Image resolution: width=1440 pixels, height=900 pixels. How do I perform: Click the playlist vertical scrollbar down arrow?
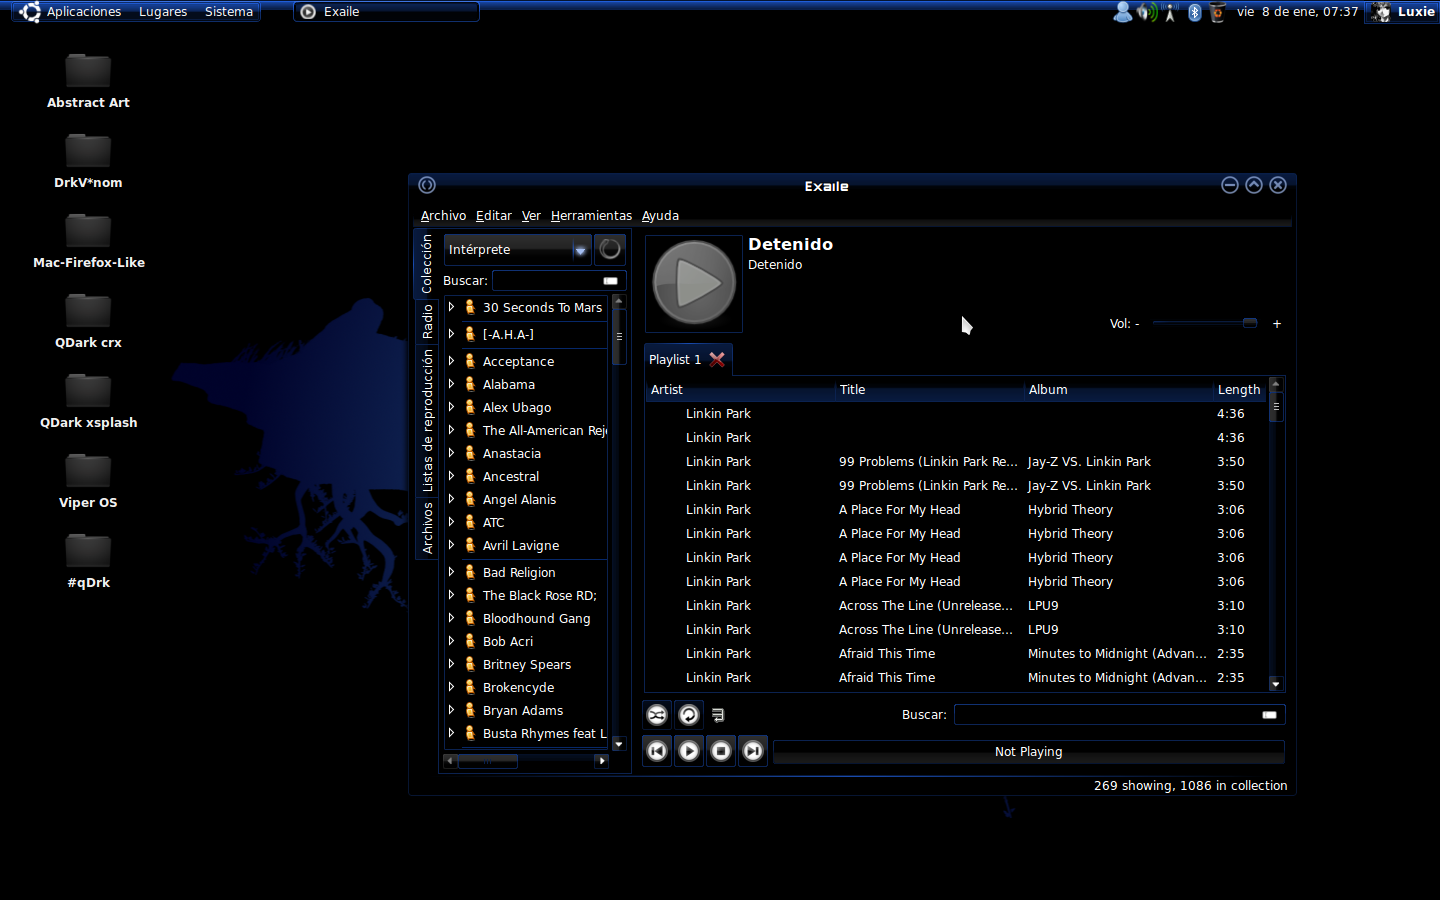click(1275, 684)
